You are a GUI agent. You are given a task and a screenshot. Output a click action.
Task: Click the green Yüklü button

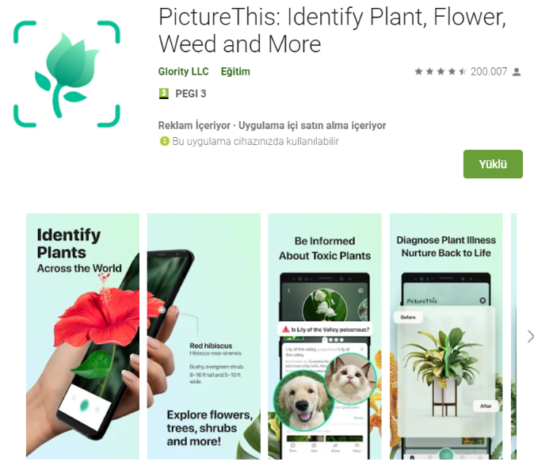pyautogui.click(x=493, y=164)
